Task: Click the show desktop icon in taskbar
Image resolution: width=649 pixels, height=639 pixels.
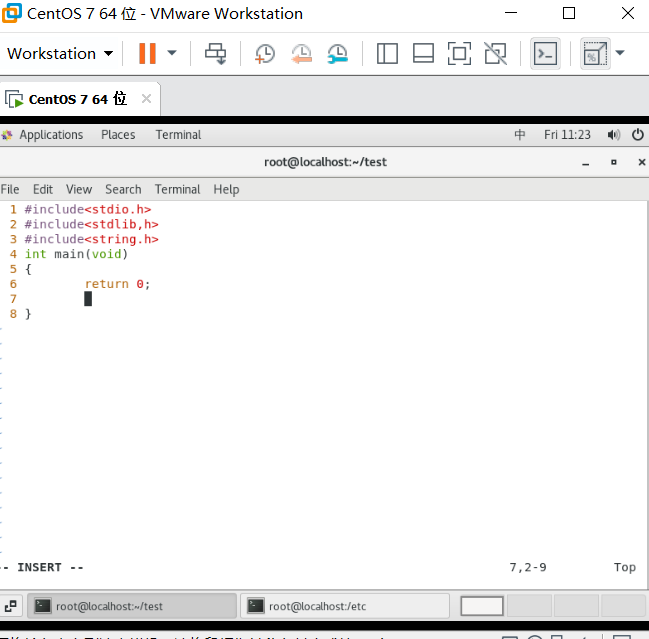Action: [x=10, y=606]
